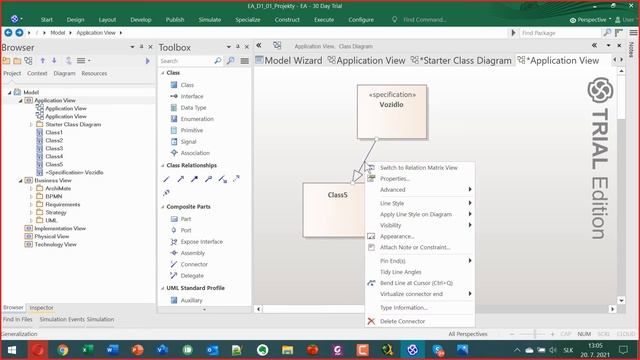640x360 pixels.
Task: Open the Enterprise Architect application logo menu
Action: [x=15, y=19]
